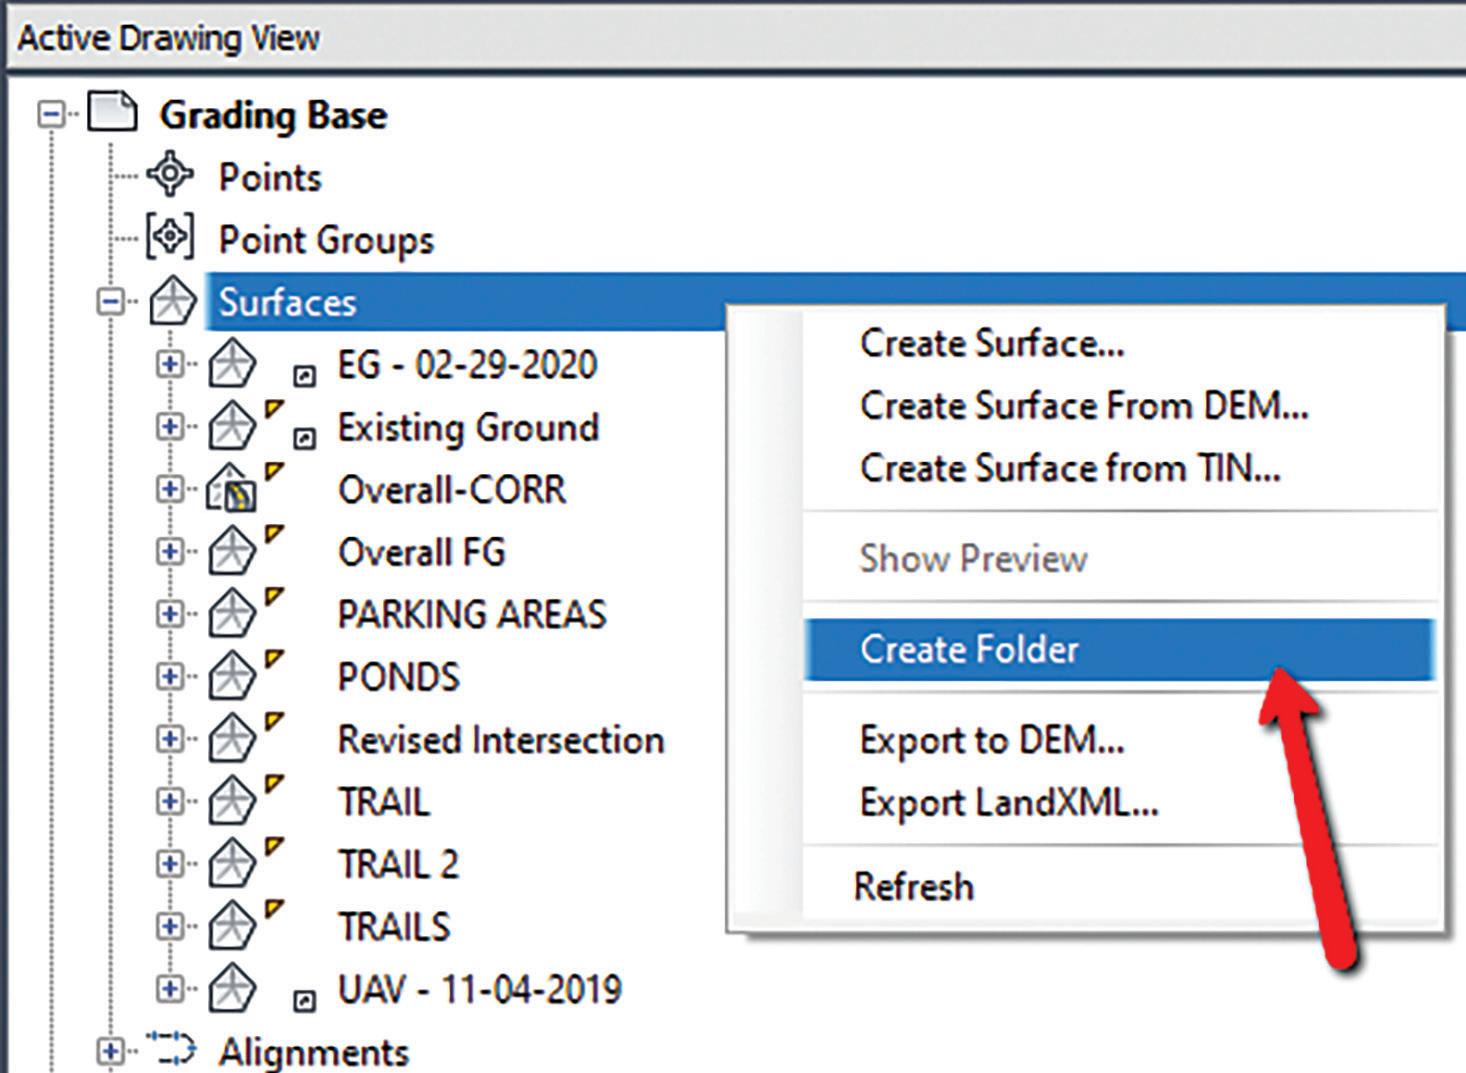Image resolution: width=1466 pixels, height=1073 pixels.
Task: Click the Existing Ground surface icon
Action: pos(232,426)
